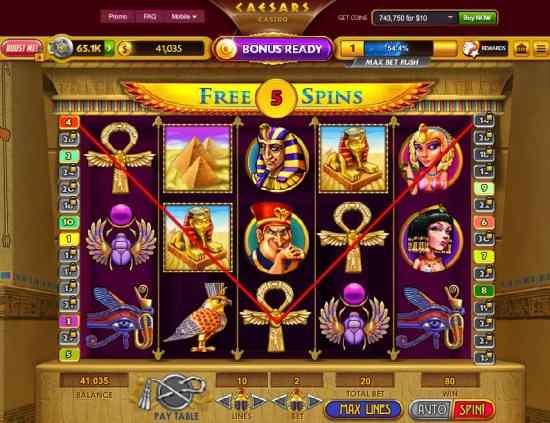Open the FAQ menu item
Screen dimensions: 550x423
[x=150, y=16]
